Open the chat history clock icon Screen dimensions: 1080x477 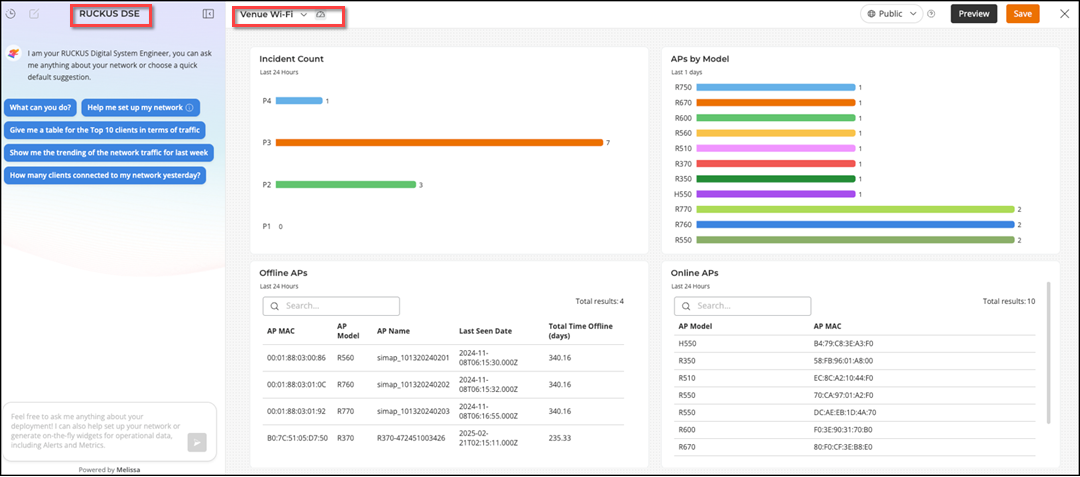click(x=11, y=14)
